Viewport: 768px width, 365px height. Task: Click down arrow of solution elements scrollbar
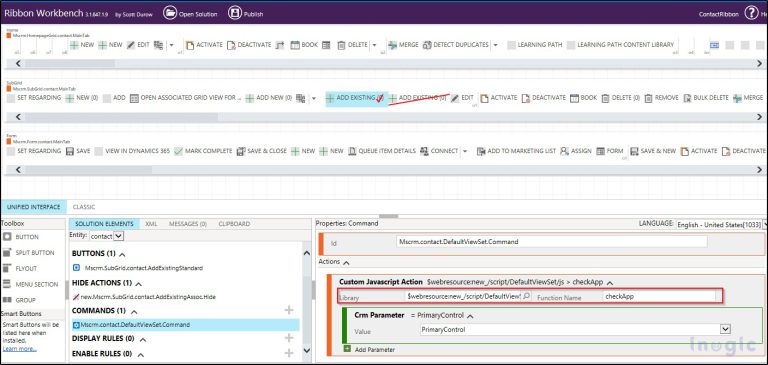coord(307,350)
